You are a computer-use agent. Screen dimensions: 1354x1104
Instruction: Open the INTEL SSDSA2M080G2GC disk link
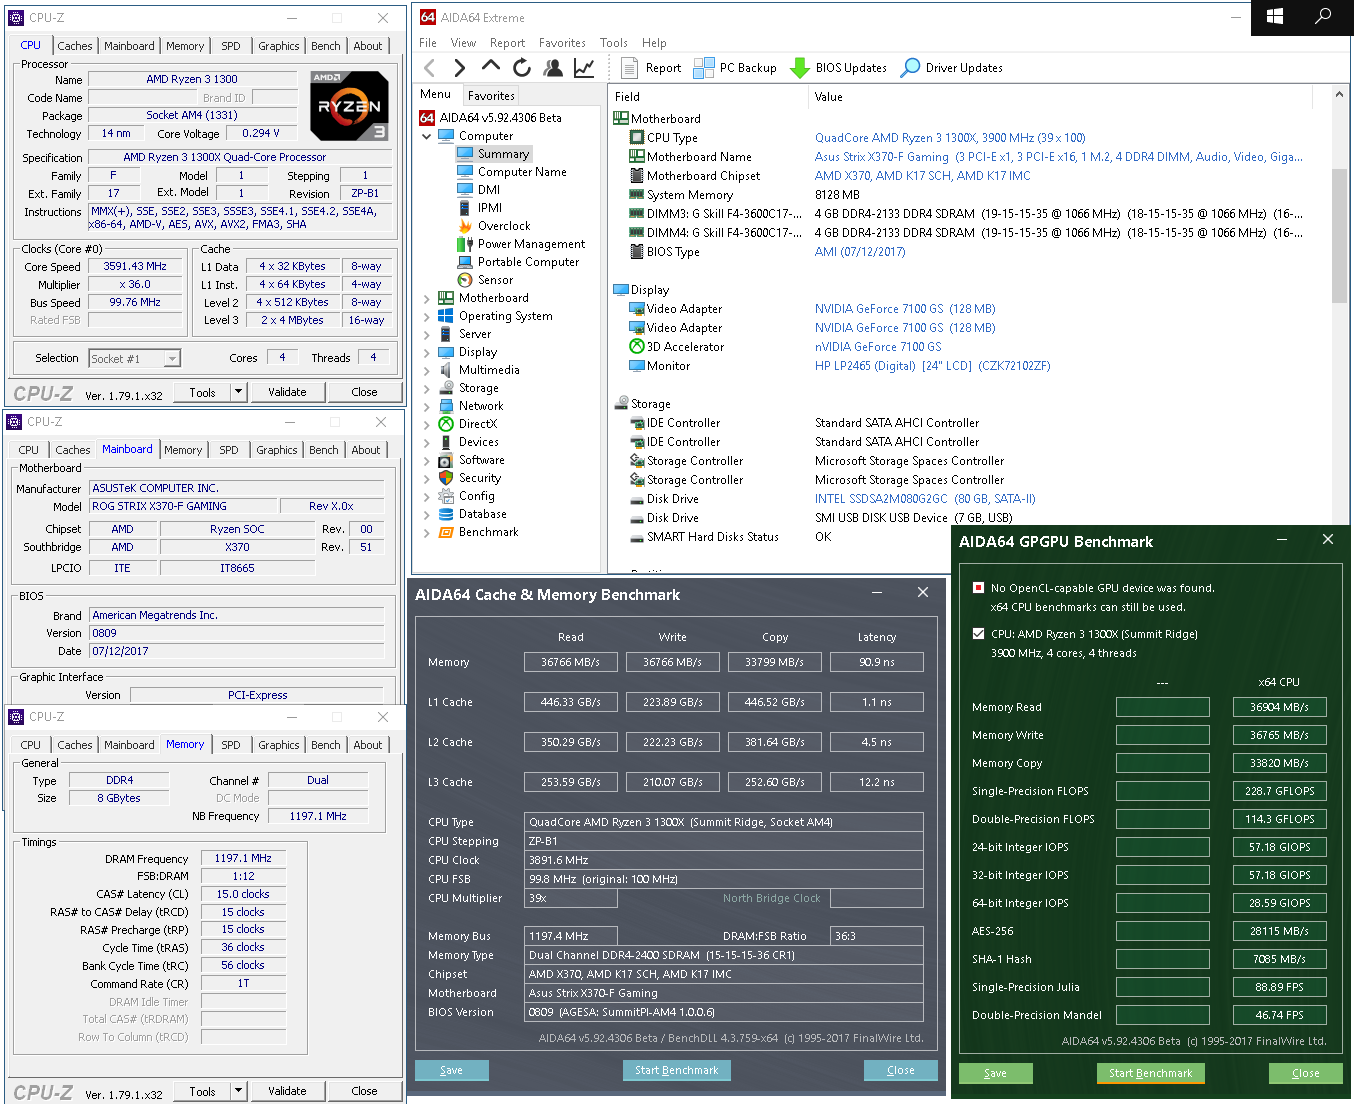tap(925, 499)
